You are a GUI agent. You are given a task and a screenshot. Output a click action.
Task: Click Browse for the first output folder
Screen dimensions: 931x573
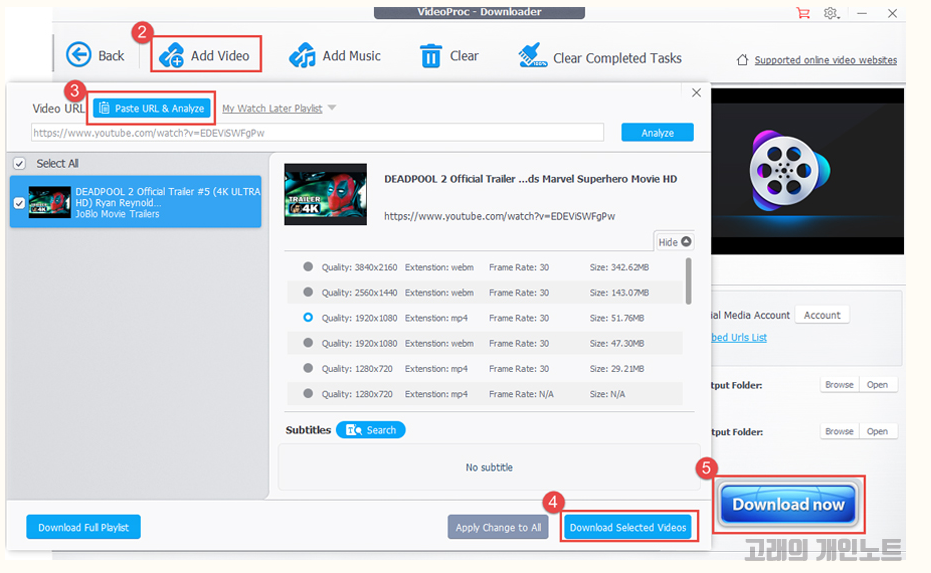tap(839, 385)
